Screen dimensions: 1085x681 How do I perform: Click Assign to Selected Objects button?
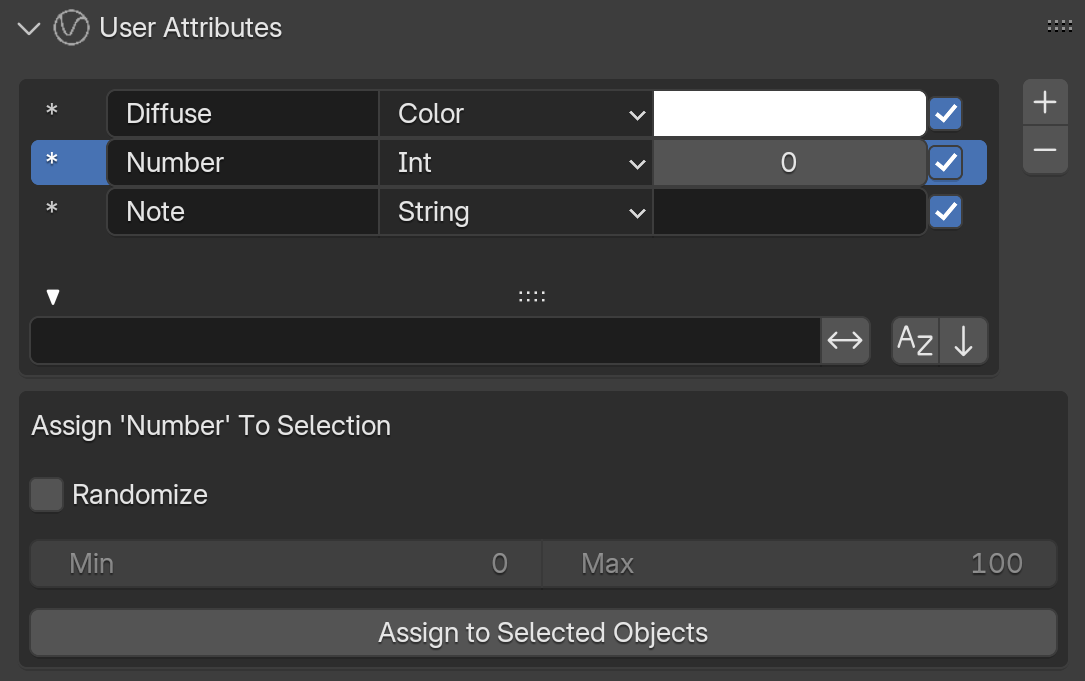pyautogui.click(x=543, y=633)
